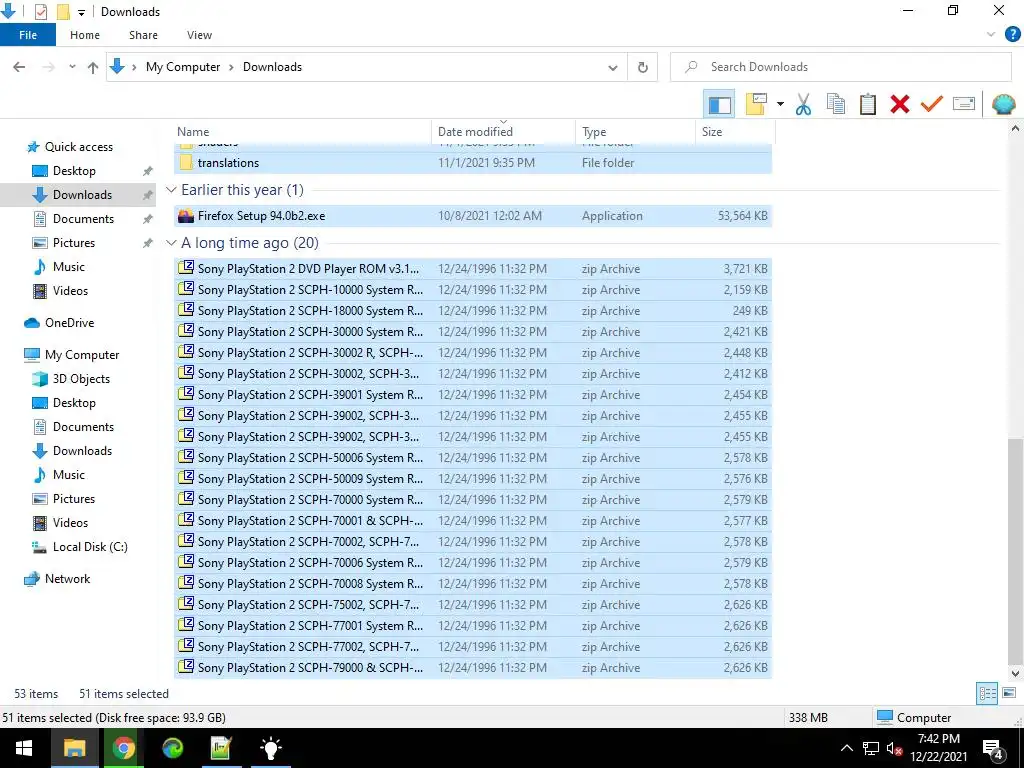1024x768 pixels.
Task: Open the ribbon help question mark
Action: coord(1012,35)
